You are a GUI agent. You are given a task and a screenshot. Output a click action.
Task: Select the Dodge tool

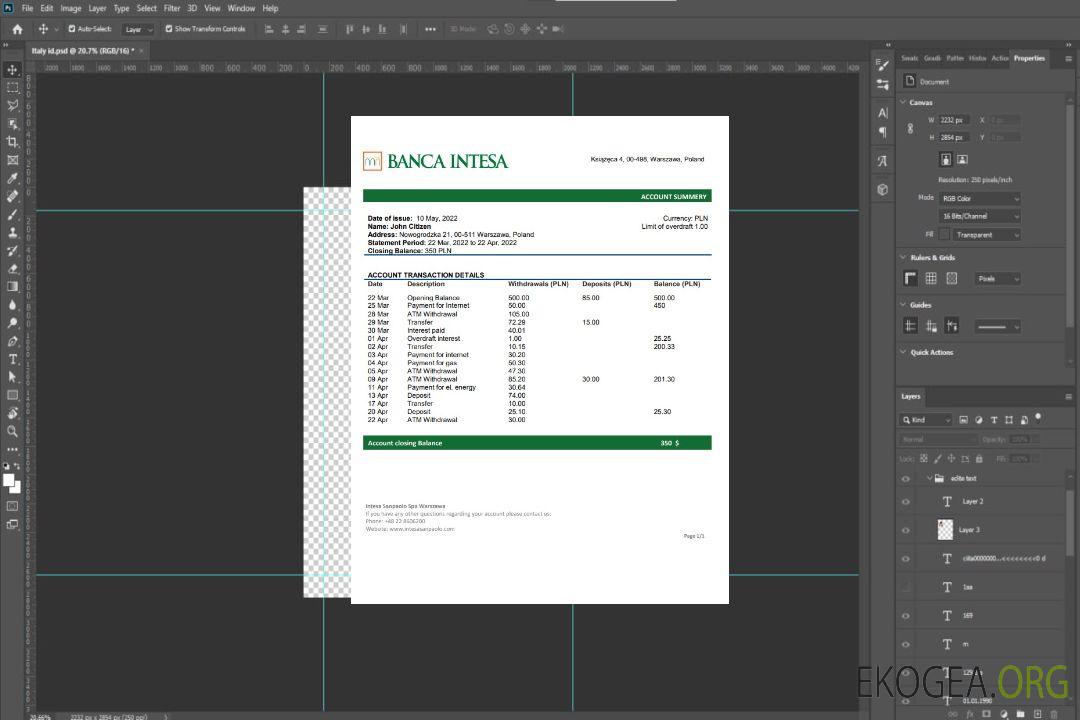click(12, 322)
